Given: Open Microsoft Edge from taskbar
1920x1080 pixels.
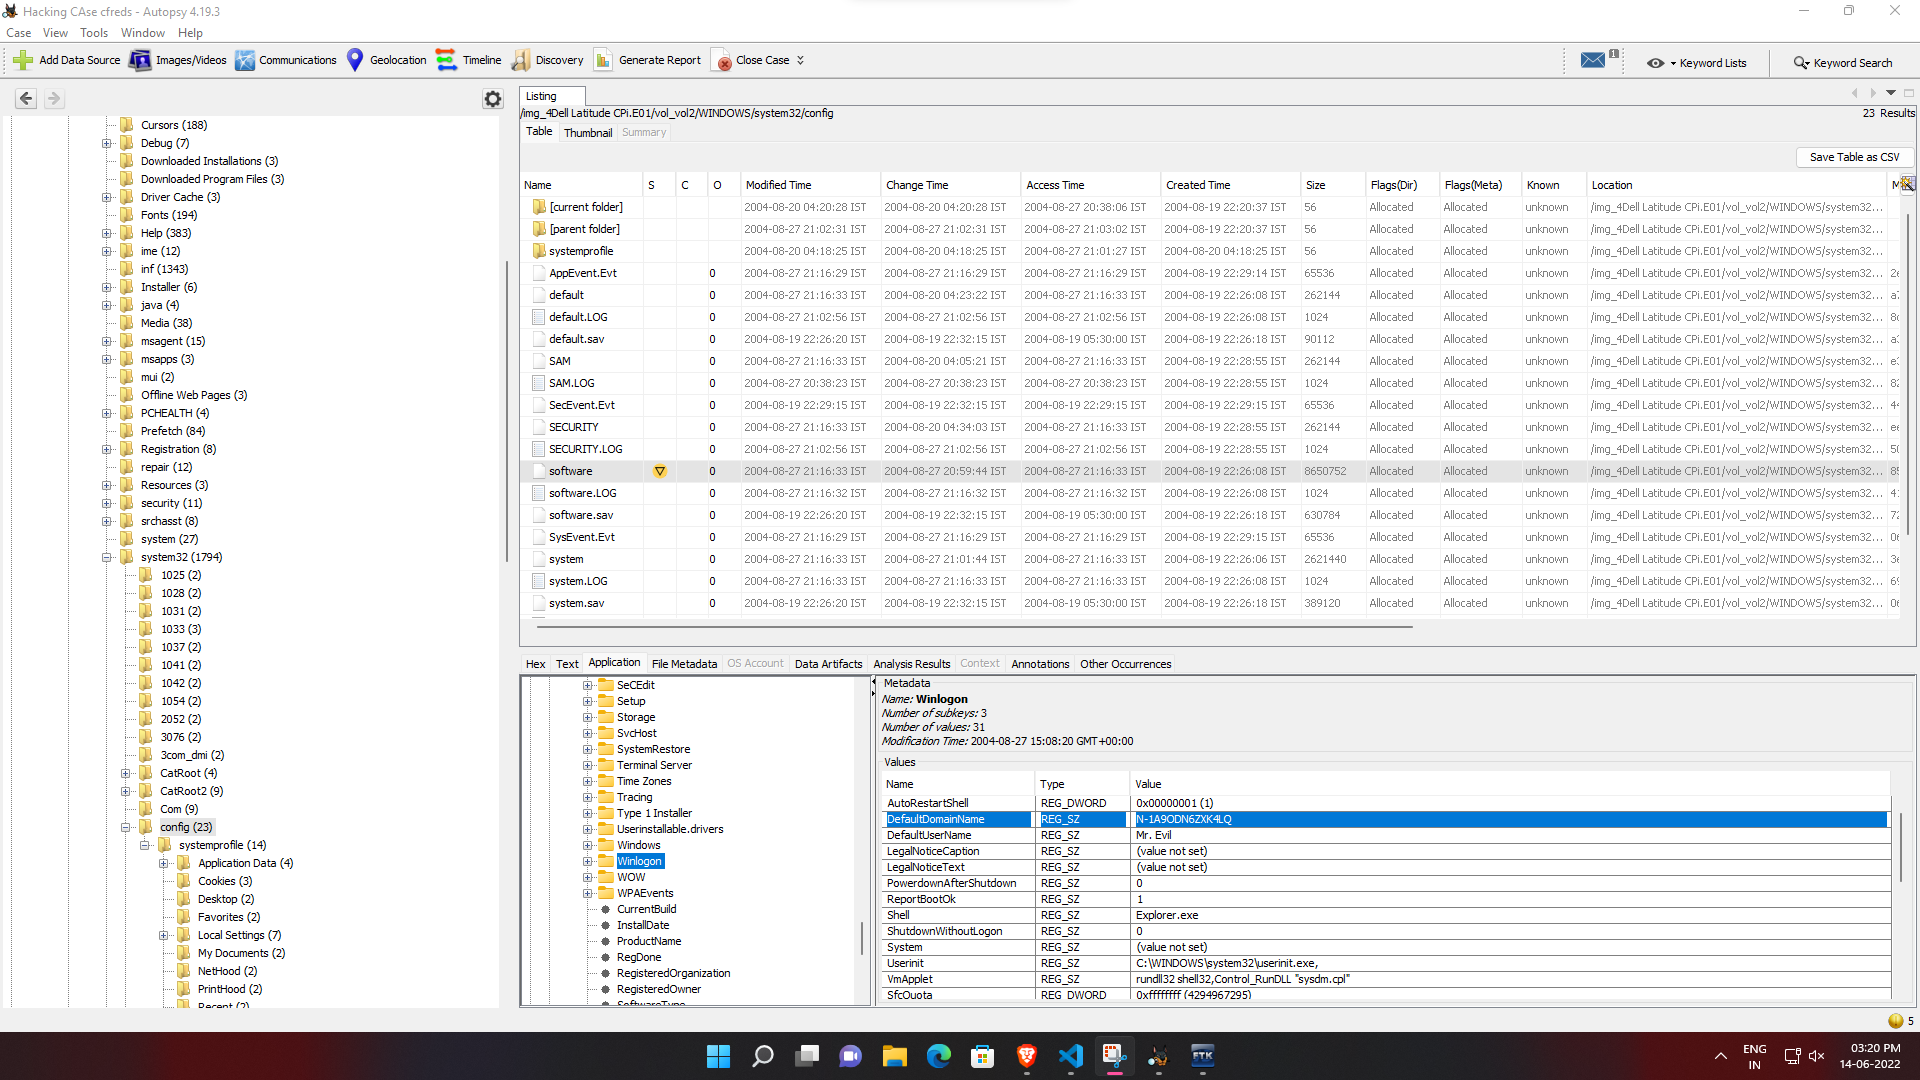Looking at the screenshot, I should coord(938,1056).
